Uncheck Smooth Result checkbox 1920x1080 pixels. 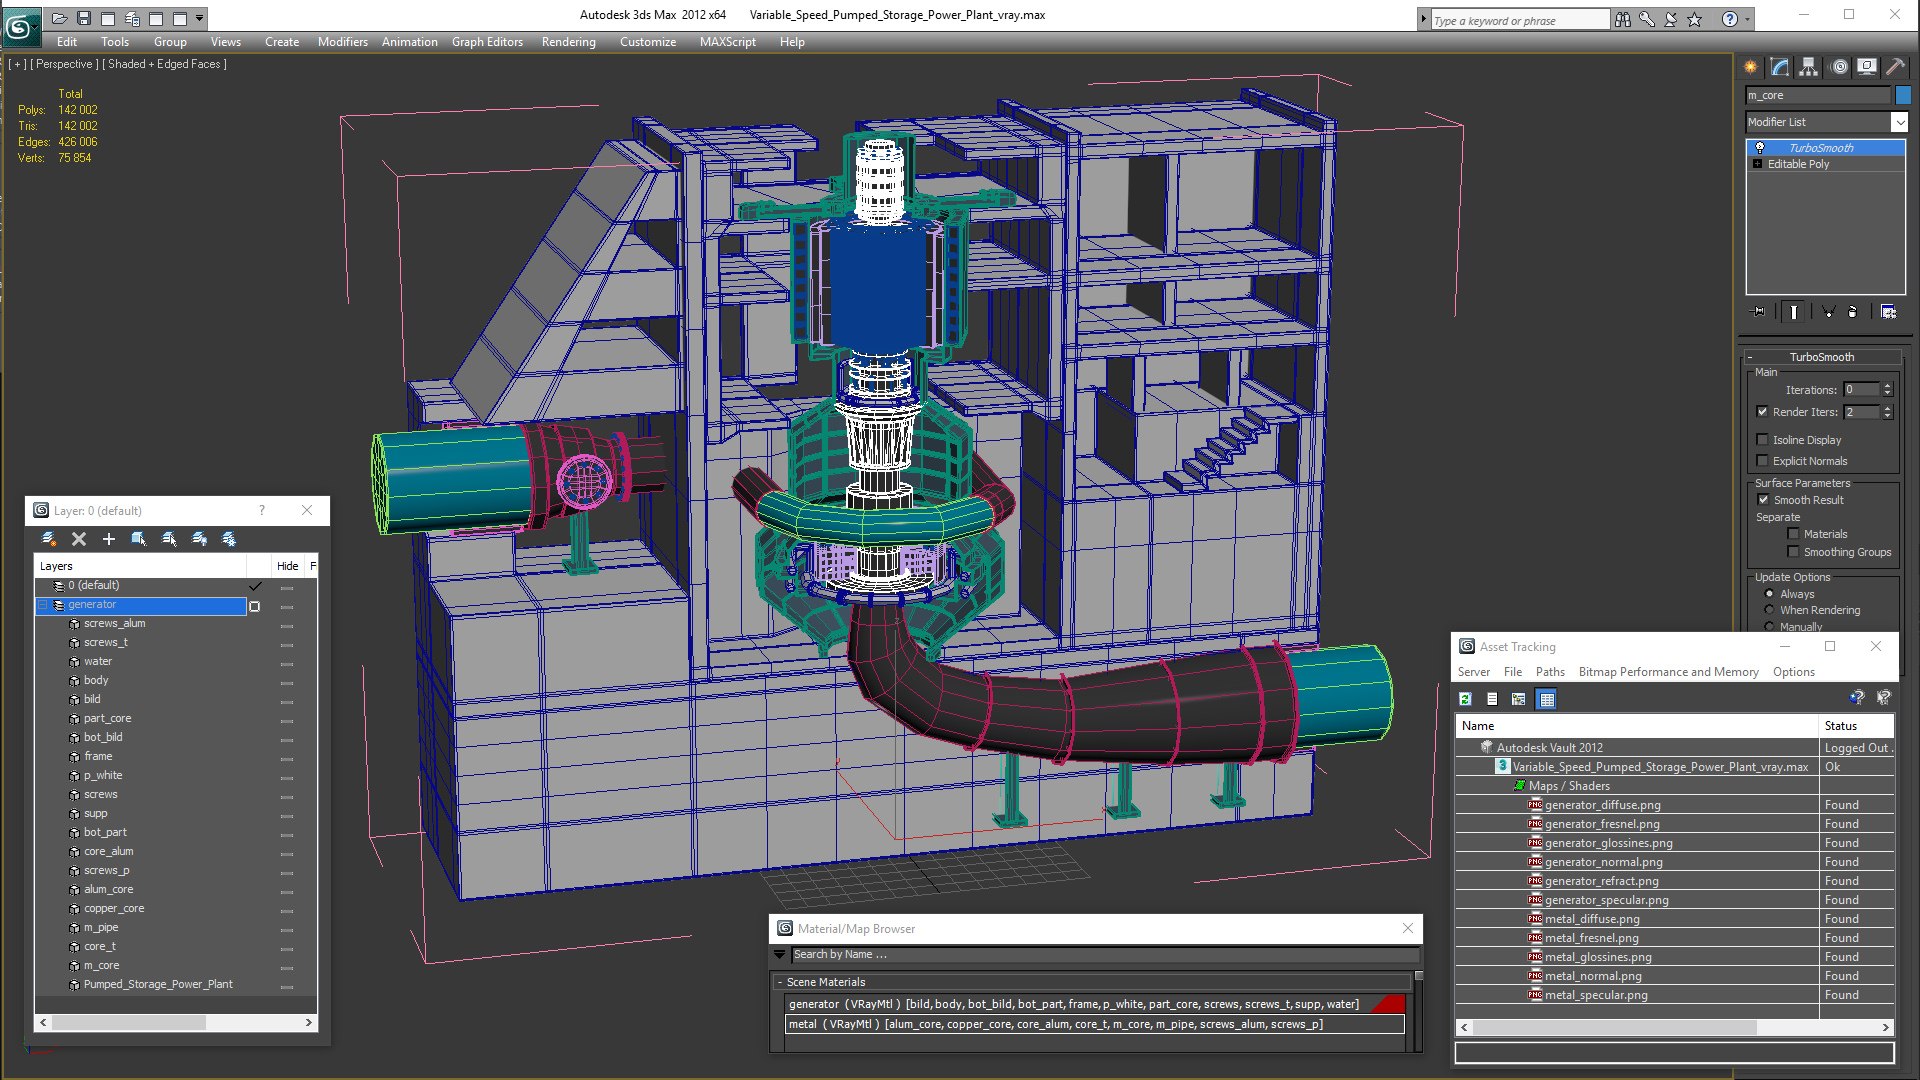[1763, 500]
